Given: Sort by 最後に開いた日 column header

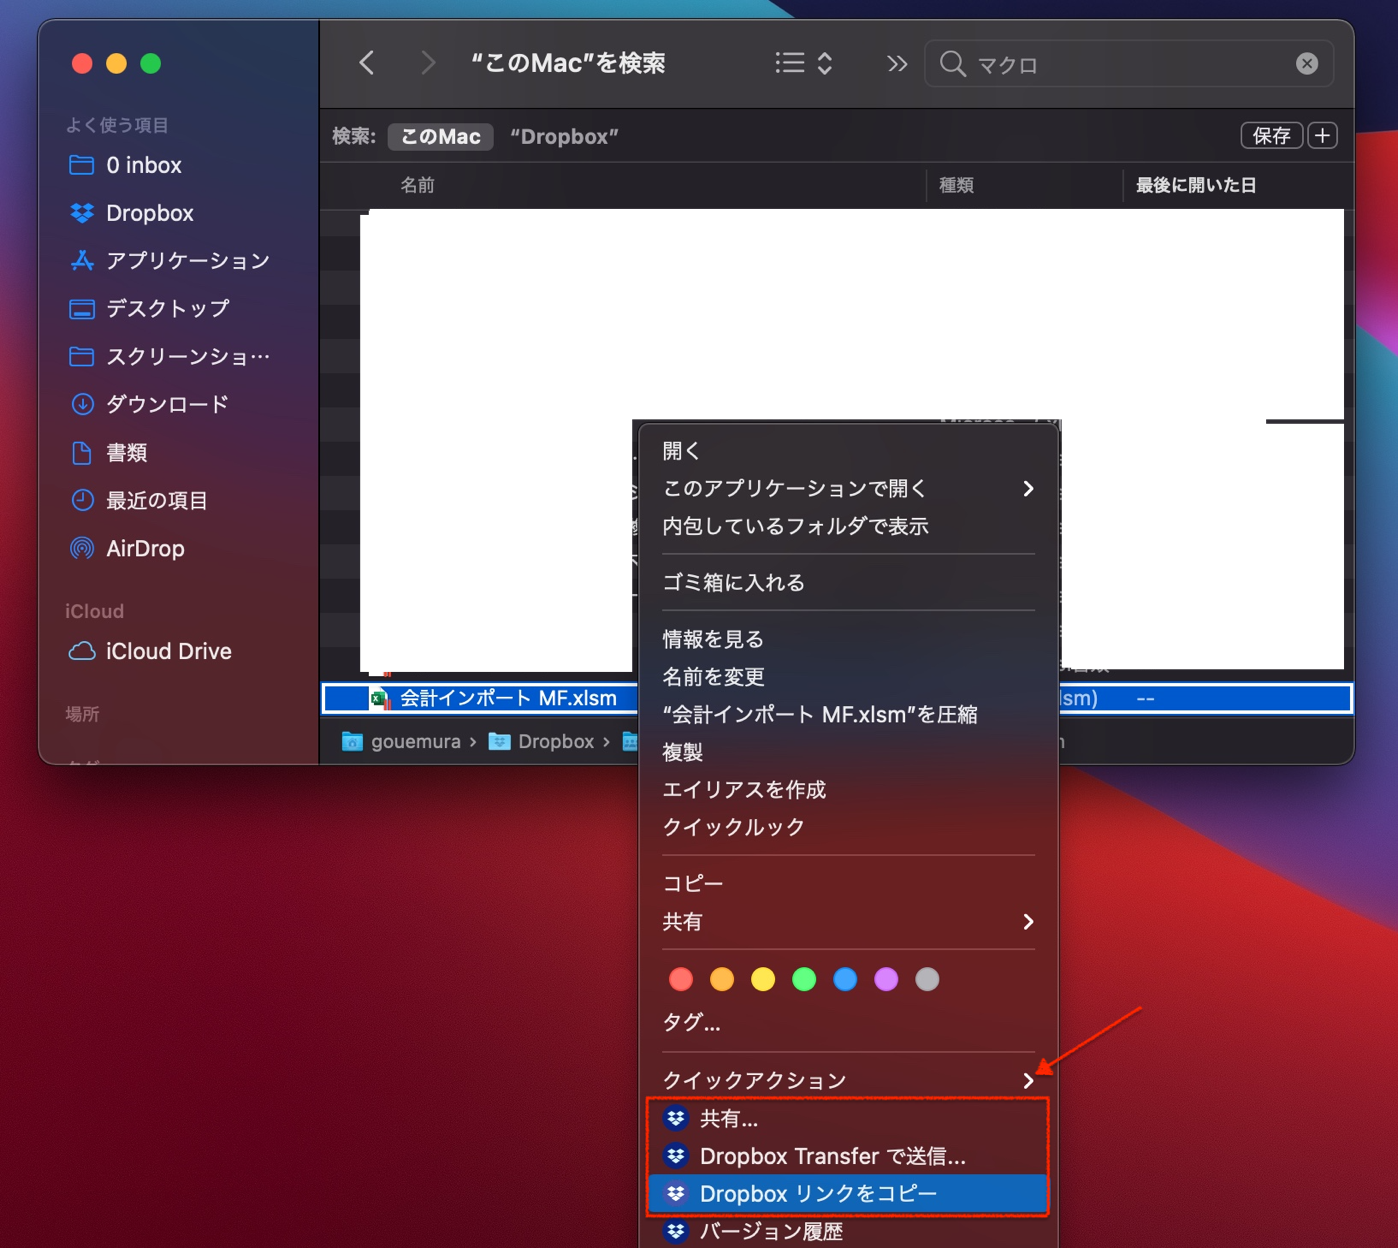Looking at the screenshot, I should coord(1196,185).
